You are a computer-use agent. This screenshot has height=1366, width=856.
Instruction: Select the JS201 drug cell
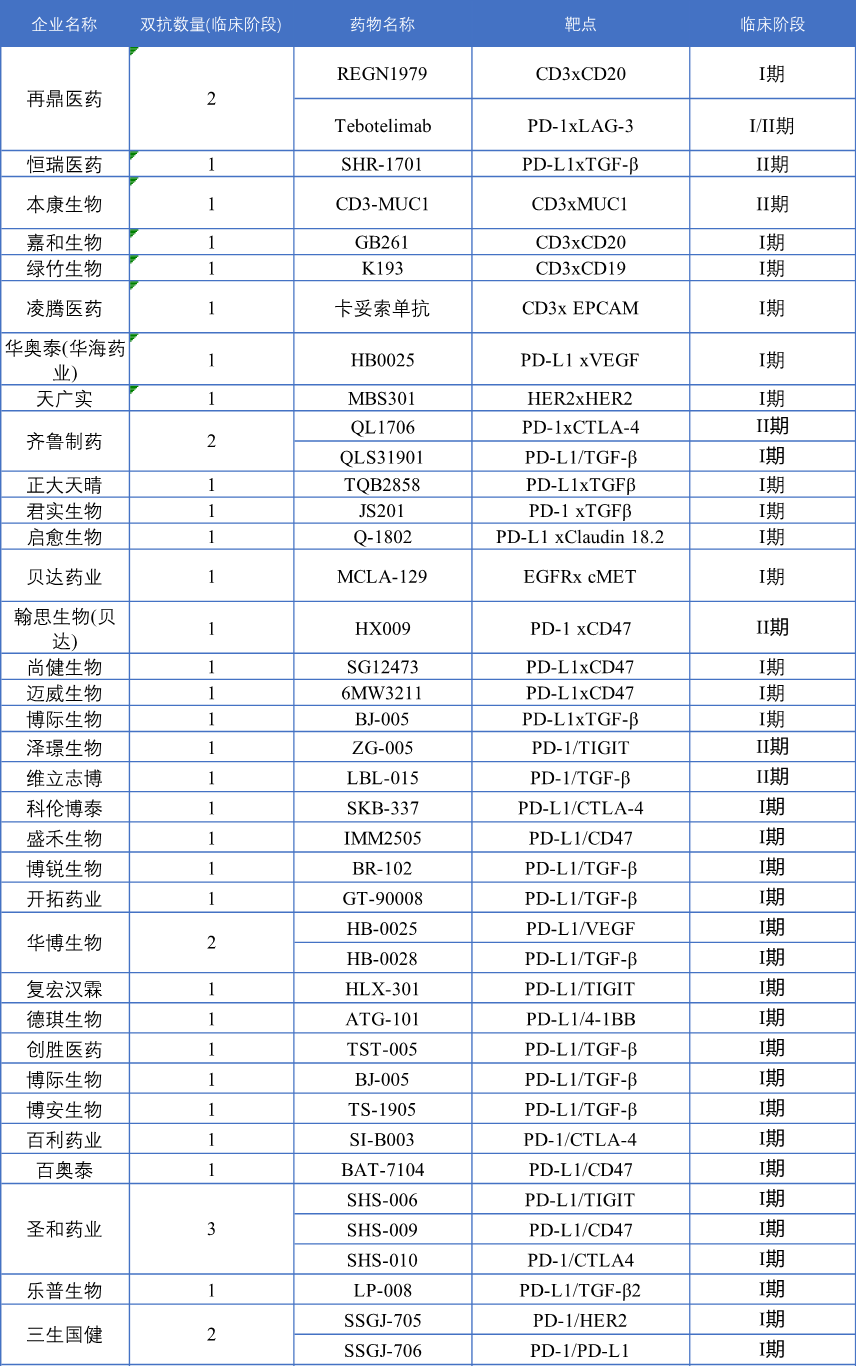pos(383,510)
